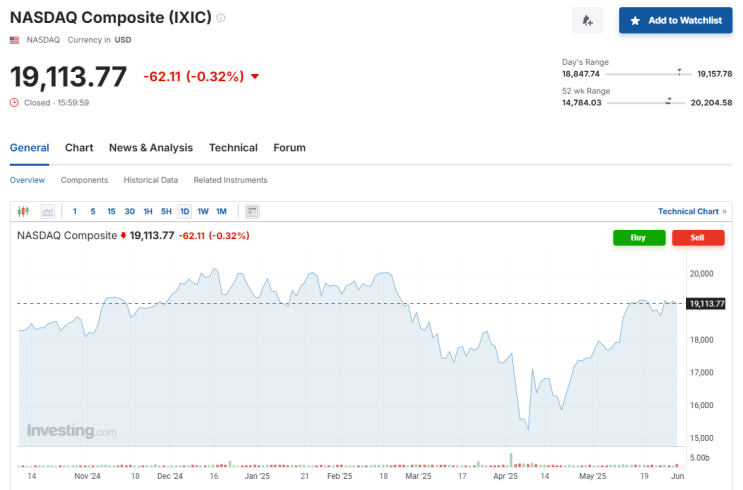Set chart interval to 30 minutes
The height and width of the screenshot is (490, 743).
(x=129, y=211)
